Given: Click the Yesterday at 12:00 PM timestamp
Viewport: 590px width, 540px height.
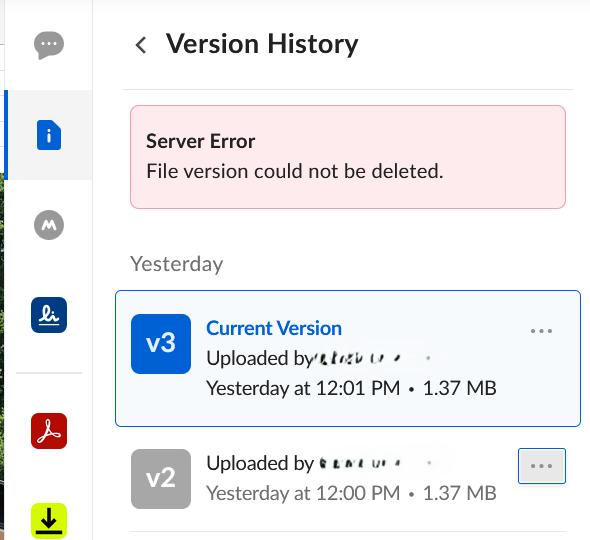Looking at the screenshot, I should click(303, 493).
